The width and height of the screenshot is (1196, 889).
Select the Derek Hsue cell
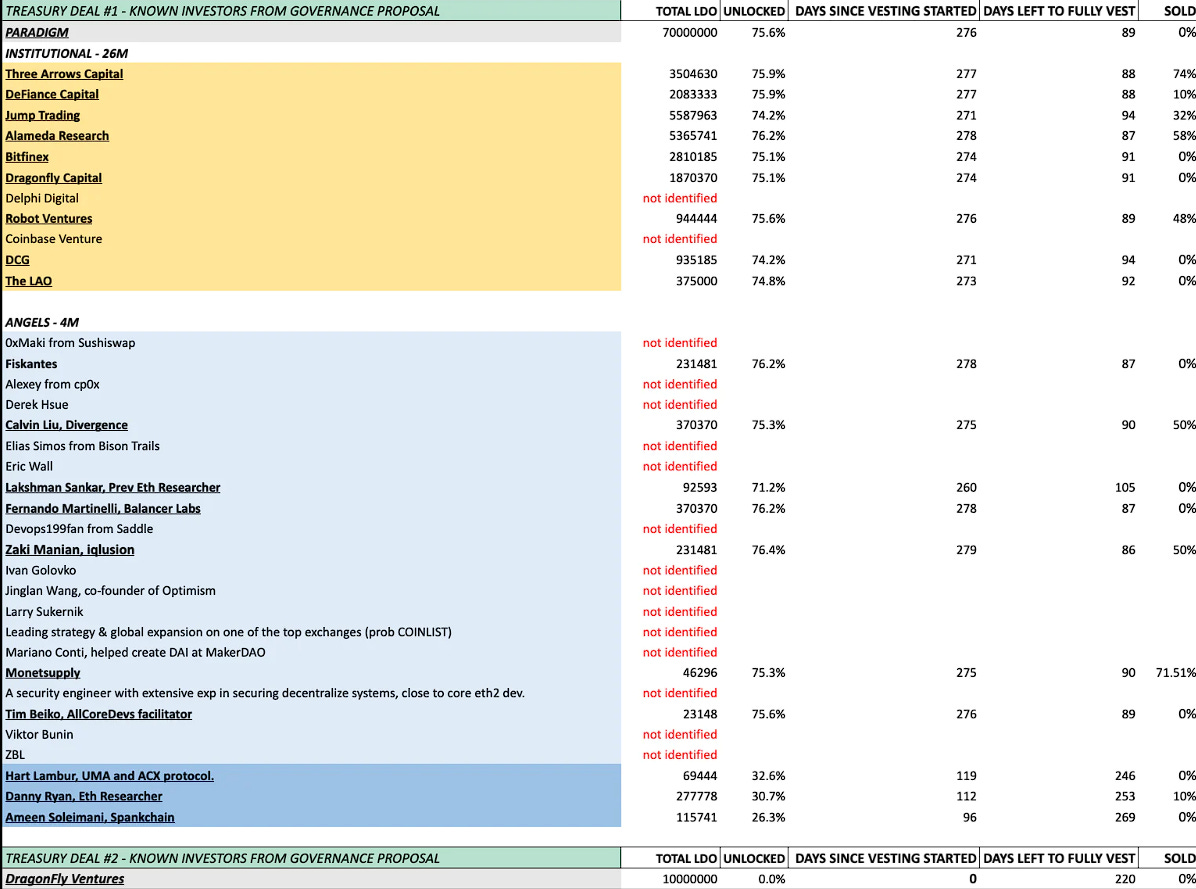point(37,405)
